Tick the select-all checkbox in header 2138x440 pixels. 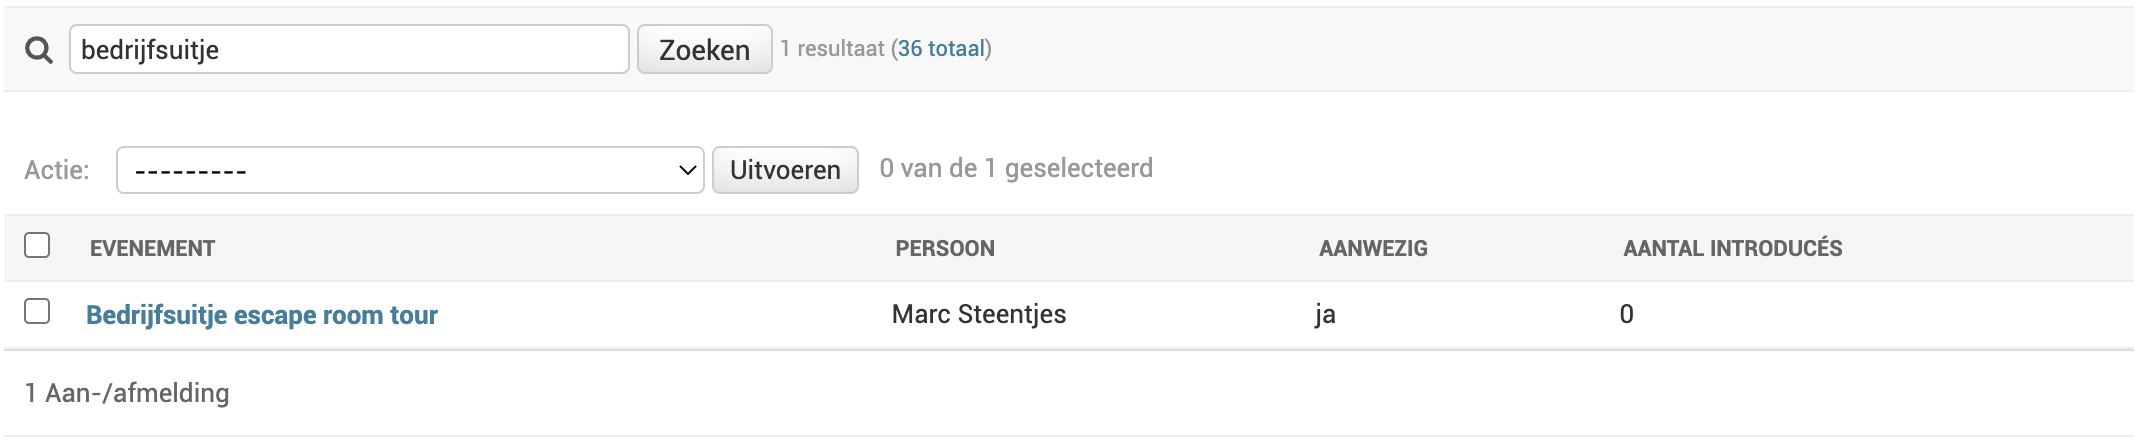tap(37, 245)
